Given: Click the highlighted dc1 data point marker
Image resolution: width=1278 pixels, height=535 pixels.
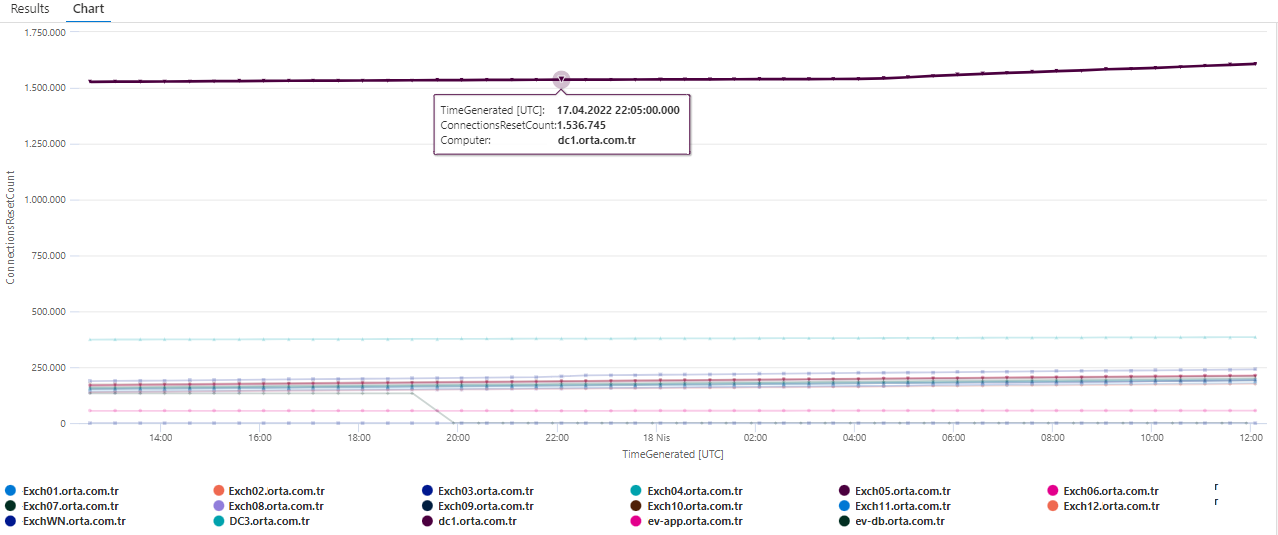Looking at the screenshot, I should (x=561, y=79).
